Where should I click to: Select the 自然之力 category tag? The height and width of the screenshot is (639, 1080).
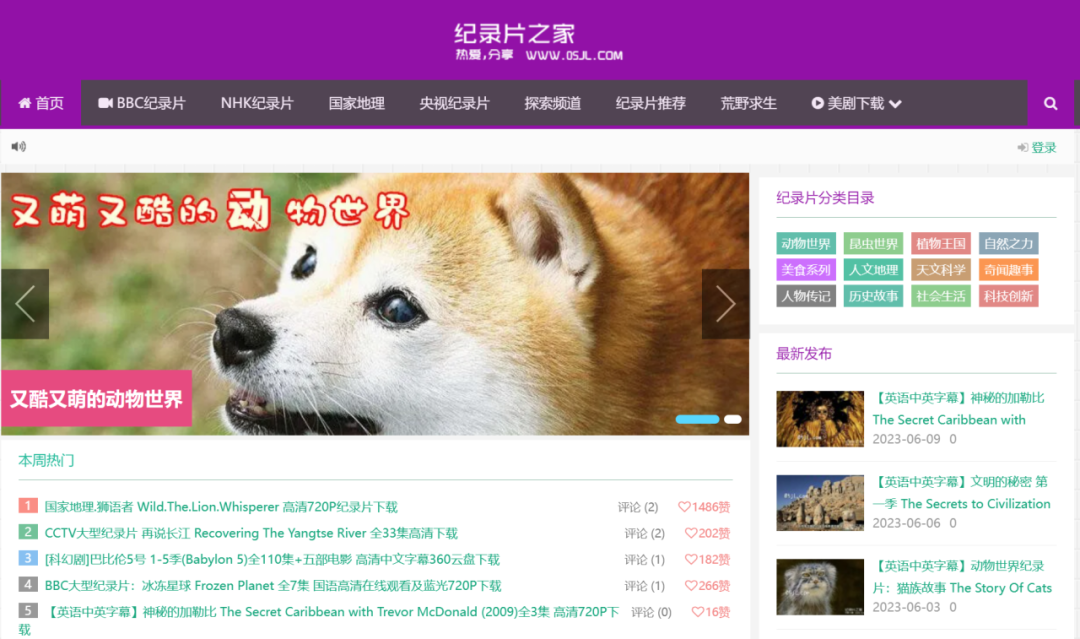(x=1008, y=243)
